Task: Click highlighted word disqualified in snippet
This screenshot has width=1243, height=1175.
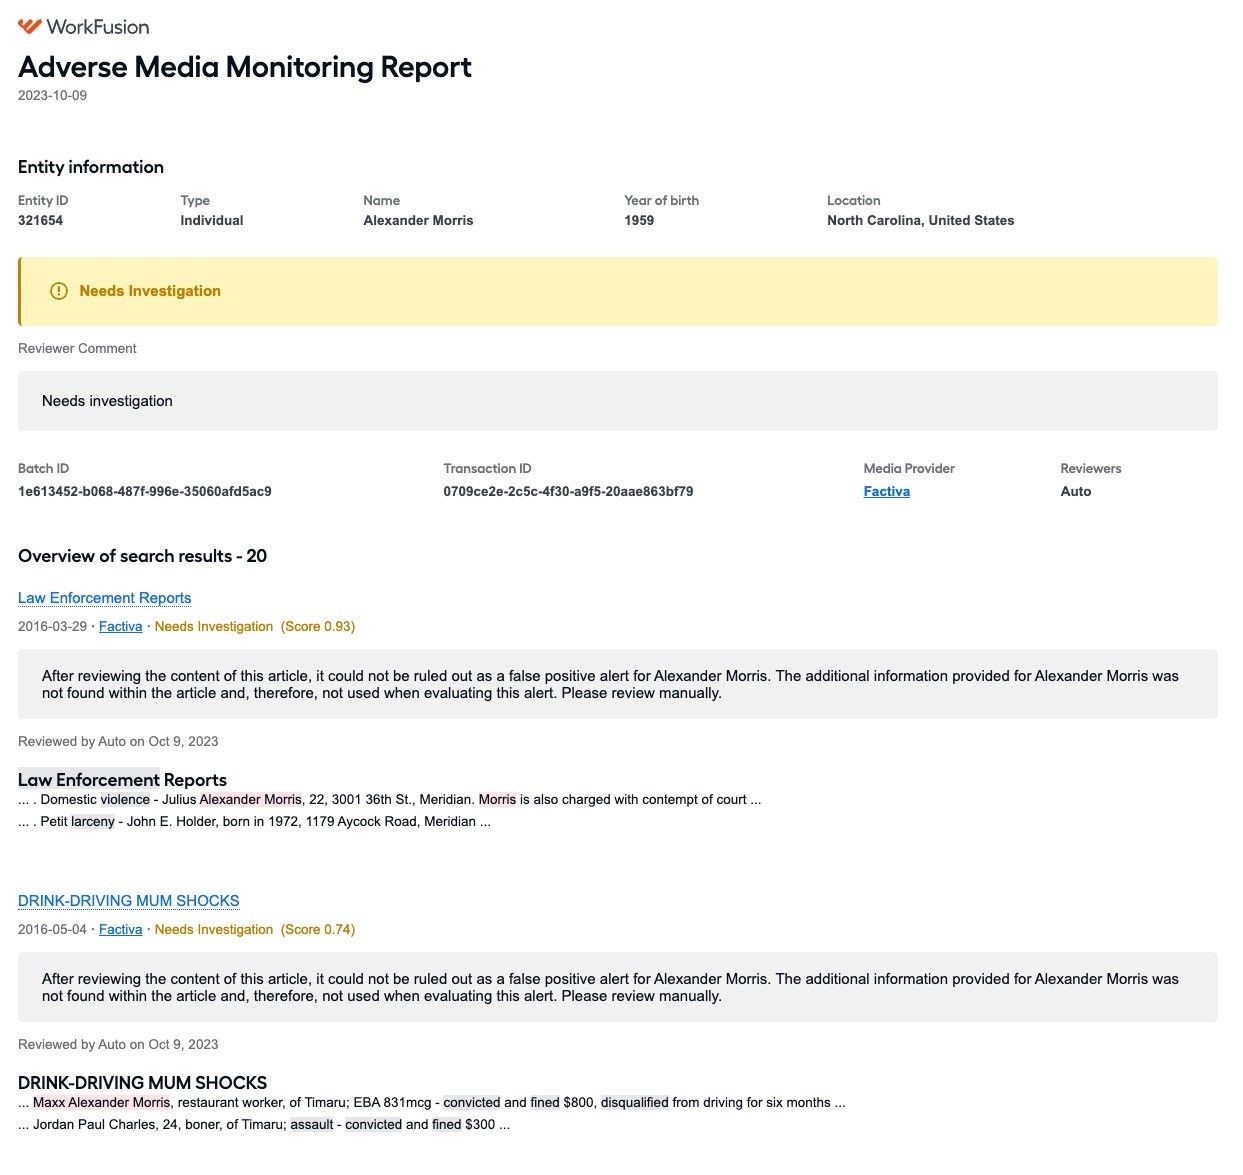Action: tap(634, 1102)
